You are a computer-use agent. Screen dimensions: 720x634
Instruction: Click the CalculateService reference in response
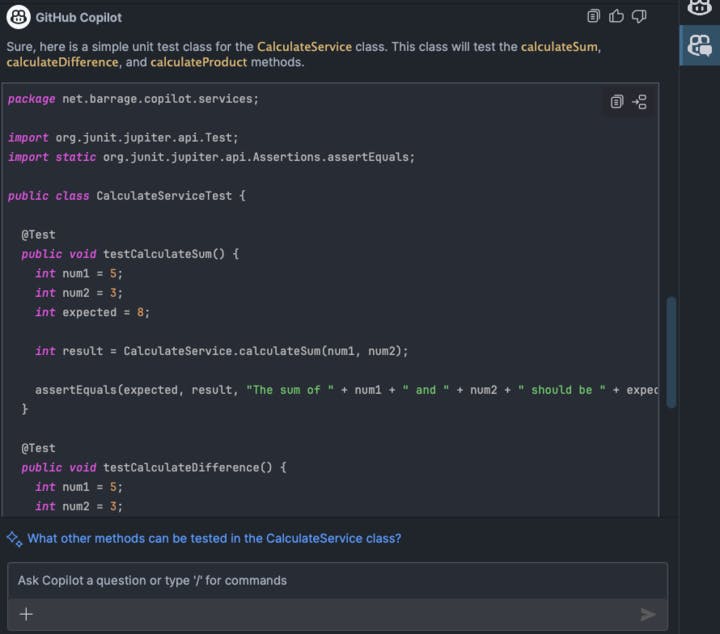click(x=304, y=47)
